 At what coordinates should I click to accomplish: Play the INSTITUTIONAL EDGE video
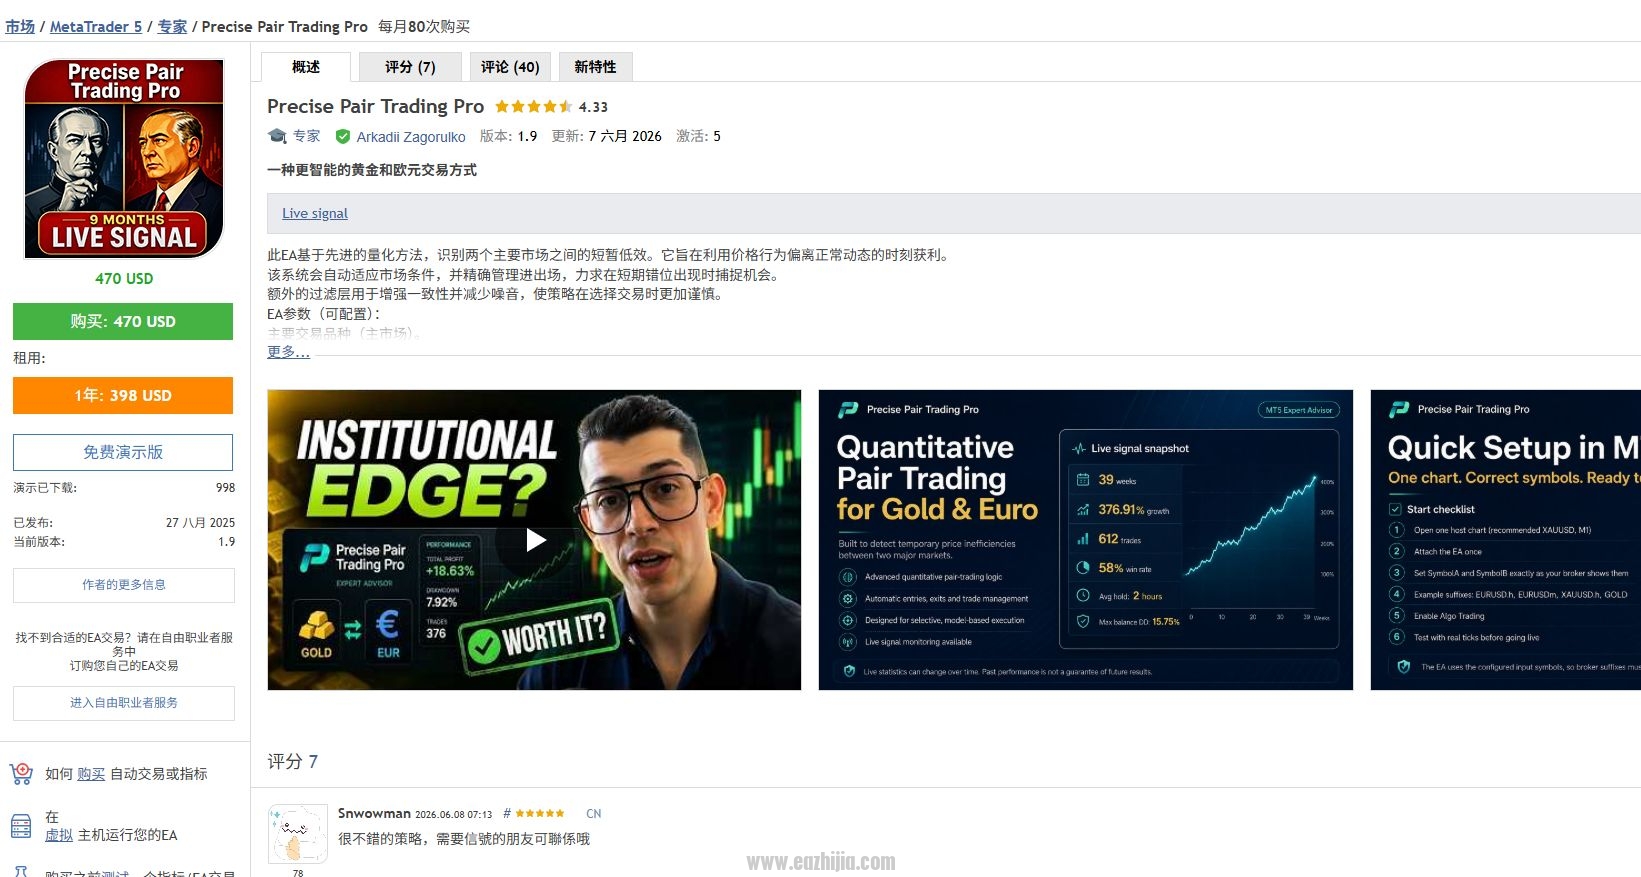535,540
